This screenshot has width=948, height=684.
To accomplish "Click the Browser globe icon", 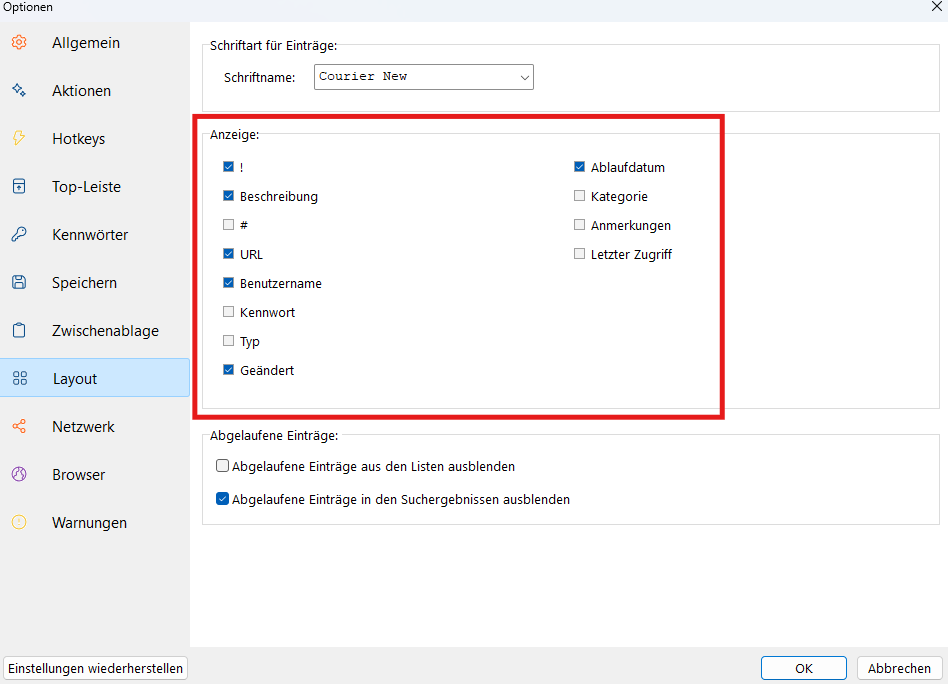I will click(x=19, y=474).
